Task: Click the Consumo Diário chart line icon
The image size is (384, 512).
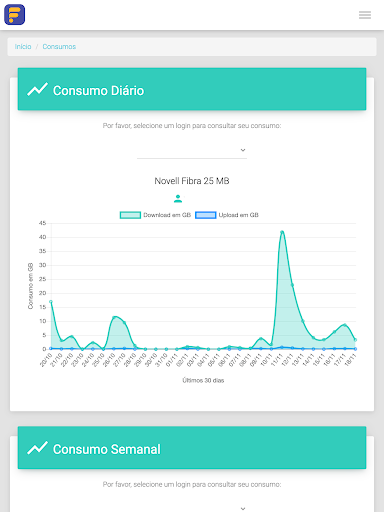Action: coord(37,89)
